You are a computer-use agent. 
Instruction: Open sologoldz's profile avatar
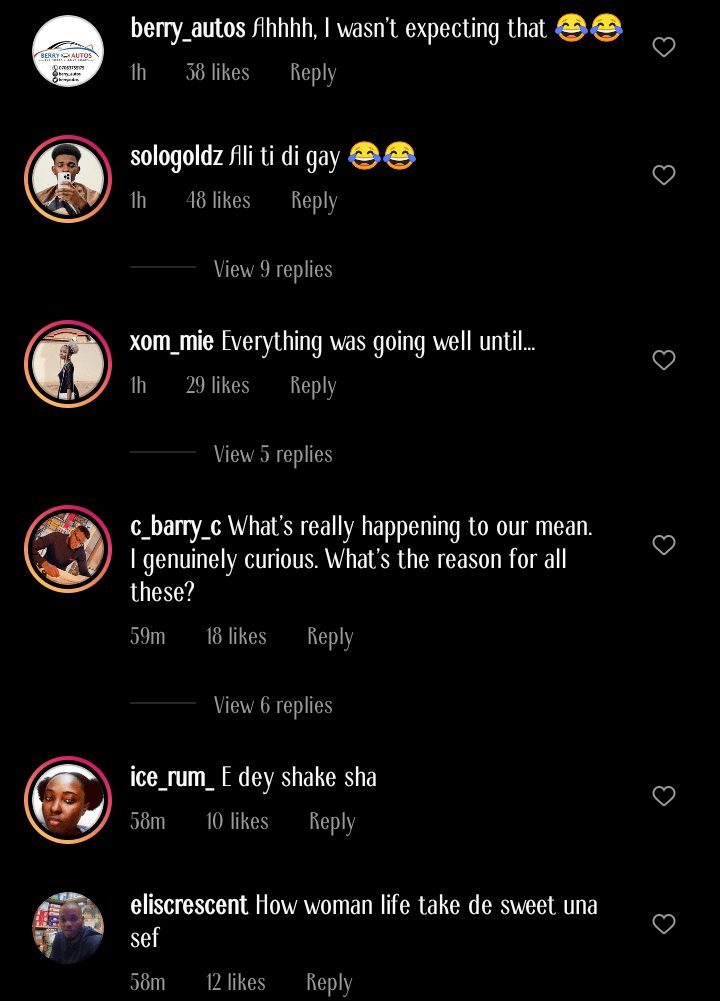(68, 179)
